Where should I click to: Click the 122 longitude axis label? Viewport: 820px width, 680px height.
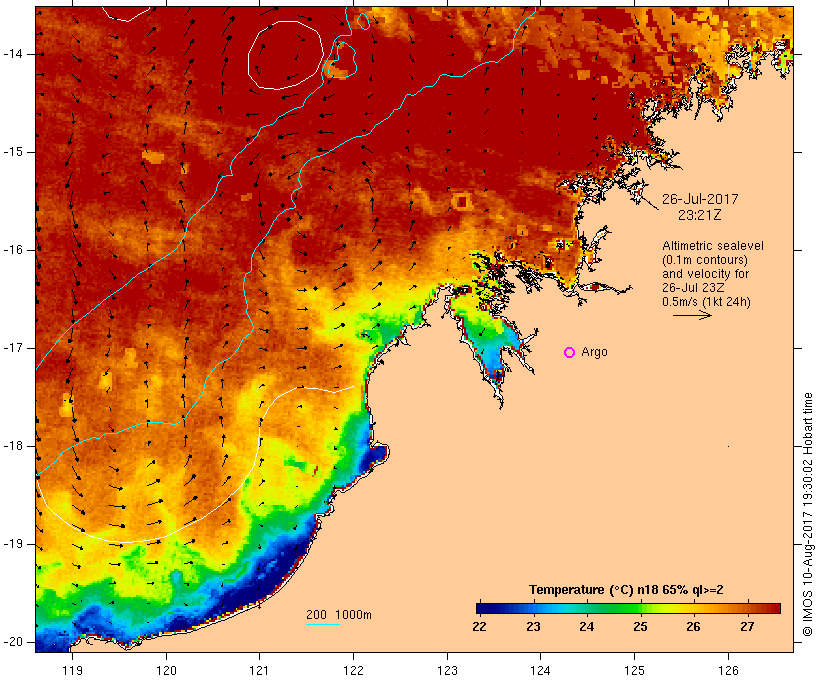coord(354,670)
